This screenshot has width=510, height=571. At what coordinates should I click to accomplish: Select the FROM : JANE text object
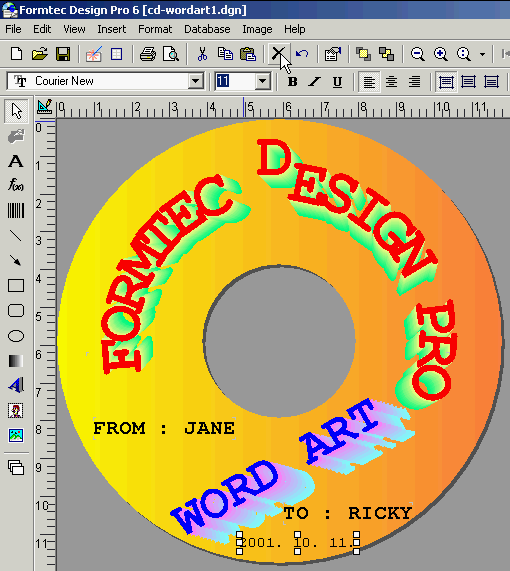coord(164,428)
